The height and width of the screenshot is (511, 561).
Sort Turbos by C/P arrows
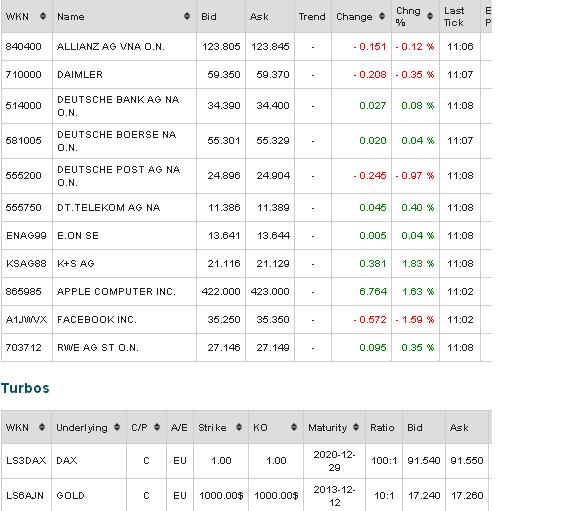[157, 427]
